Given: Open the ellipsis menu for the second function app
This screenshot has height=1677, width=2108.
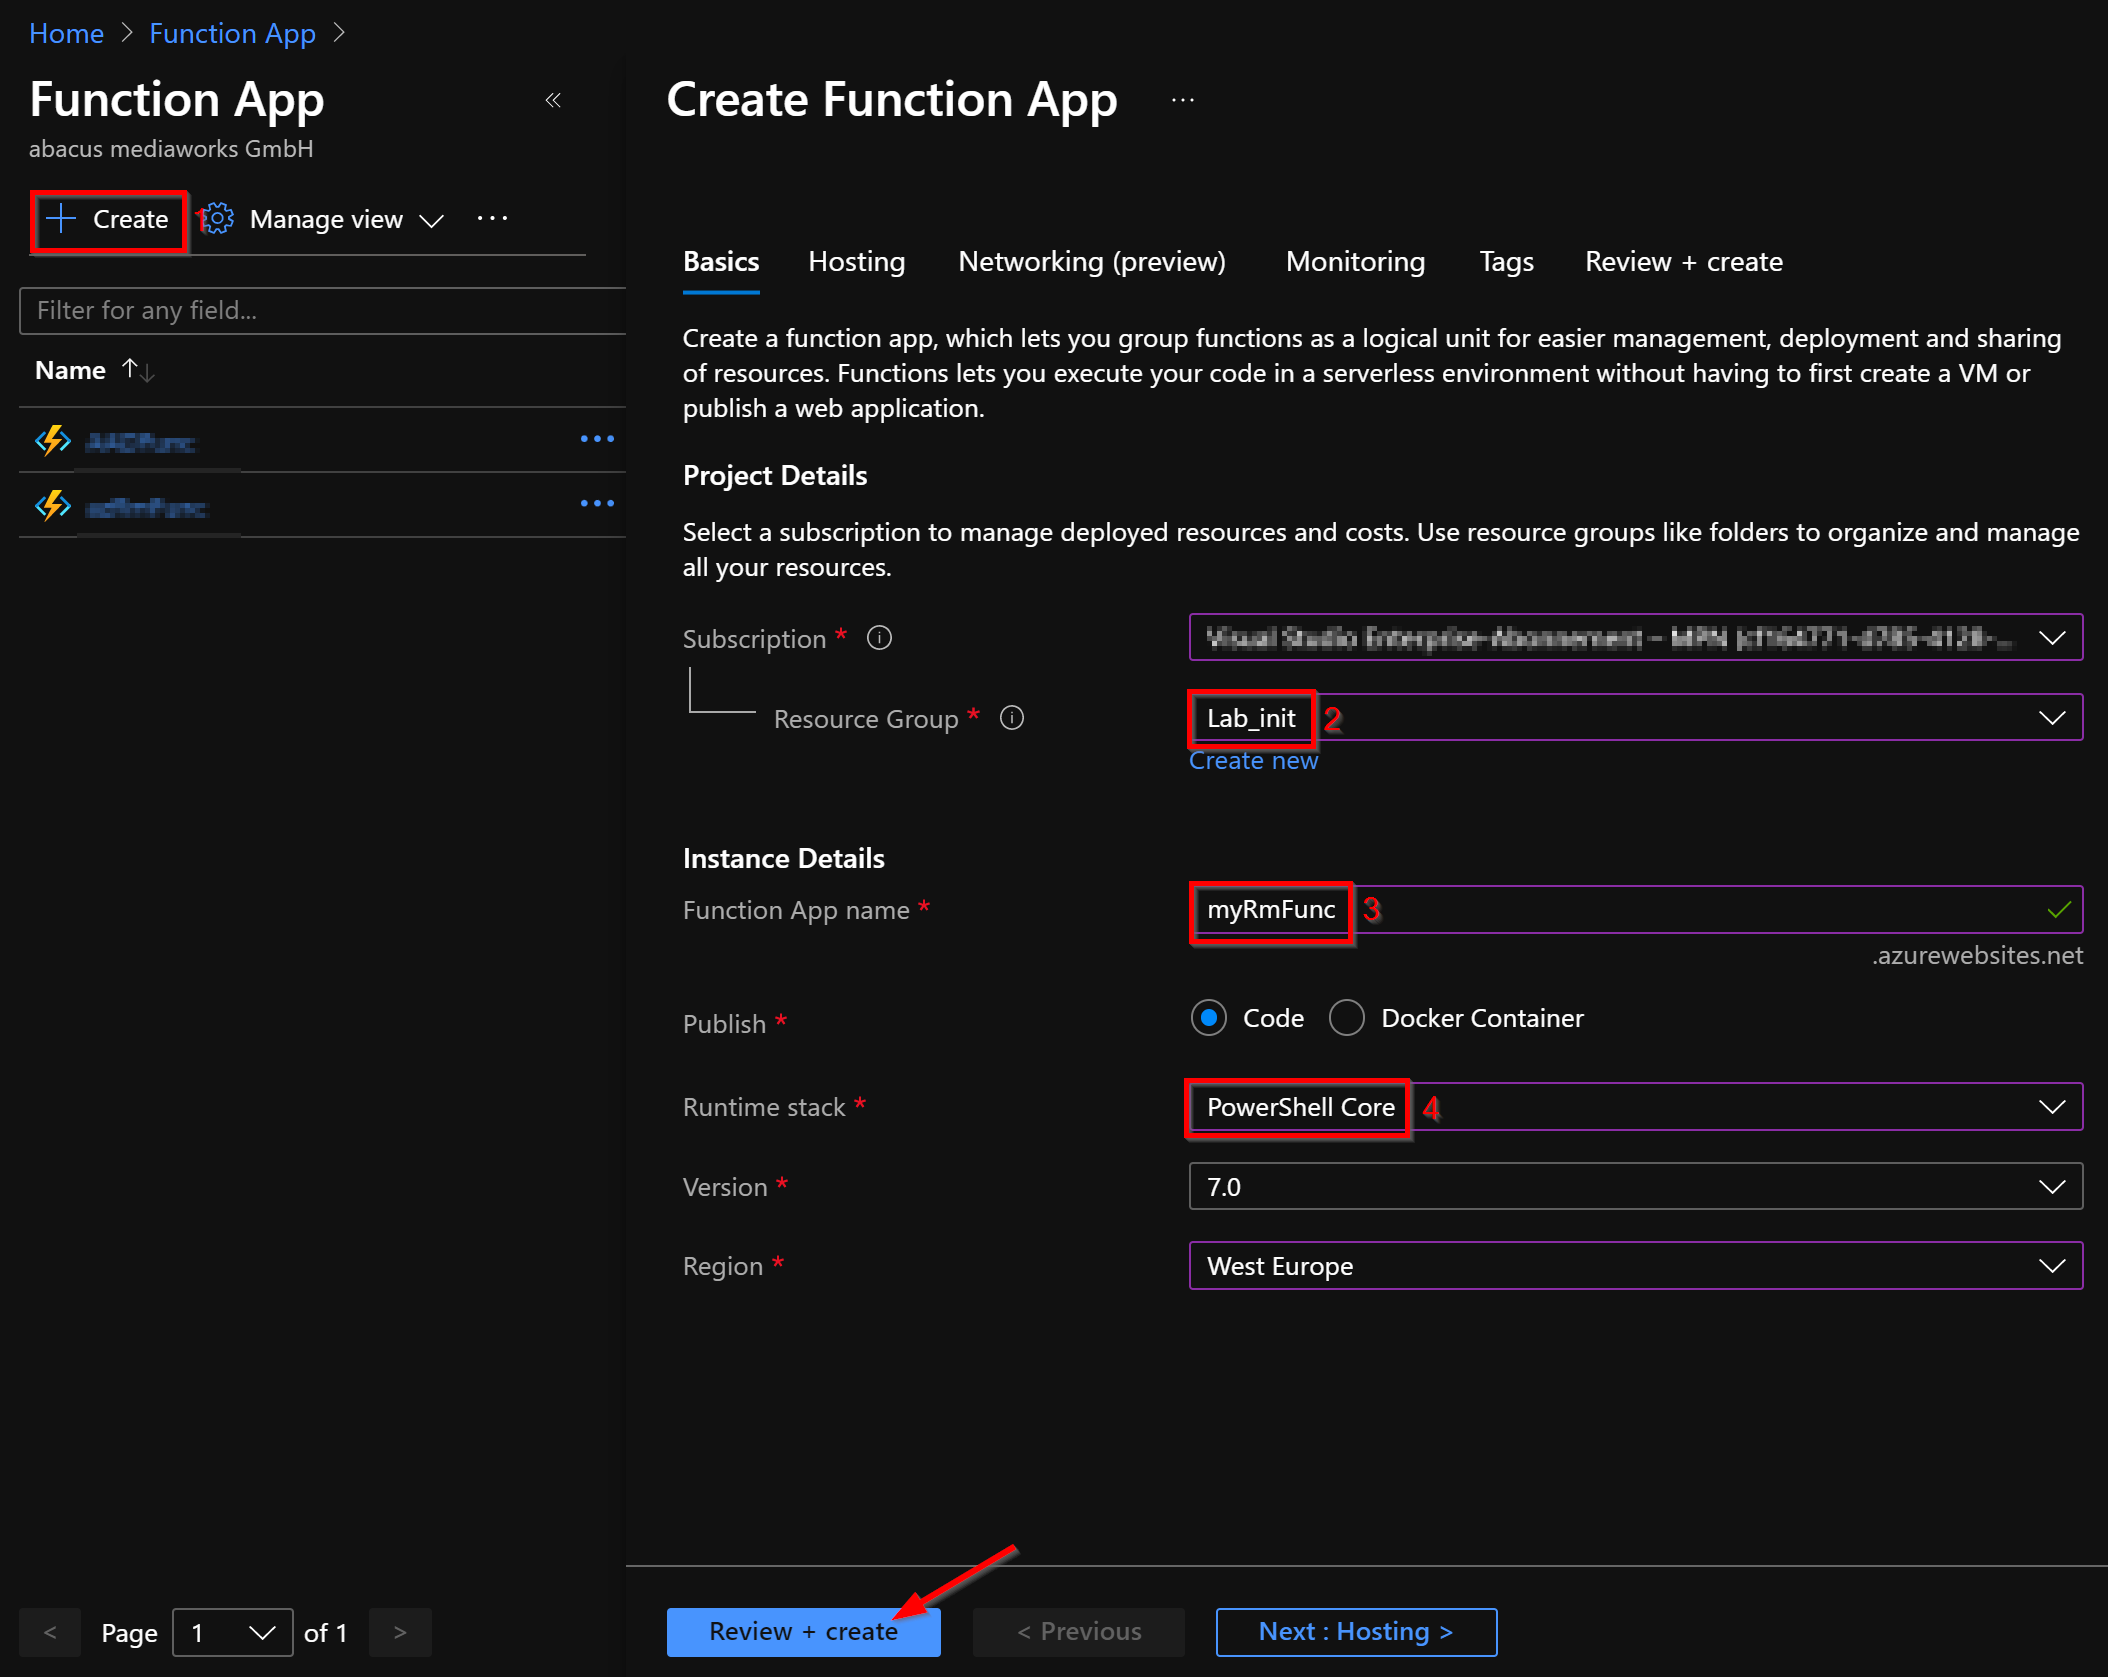Looking at the screenshot, I should [x=597, y=503].
